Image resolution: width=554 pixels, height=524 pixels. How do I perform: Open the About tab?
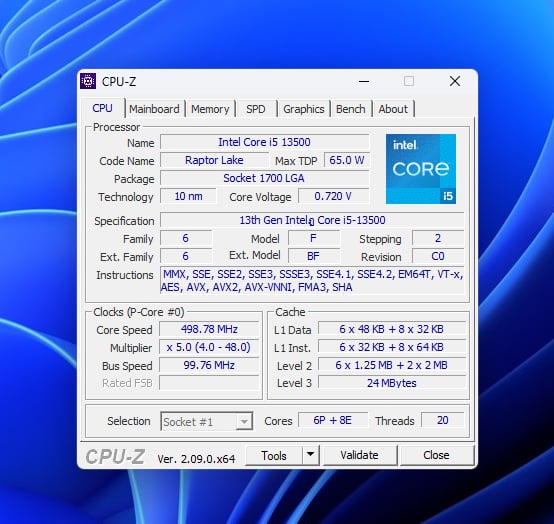pyautogui.click(x=393, y=109)
